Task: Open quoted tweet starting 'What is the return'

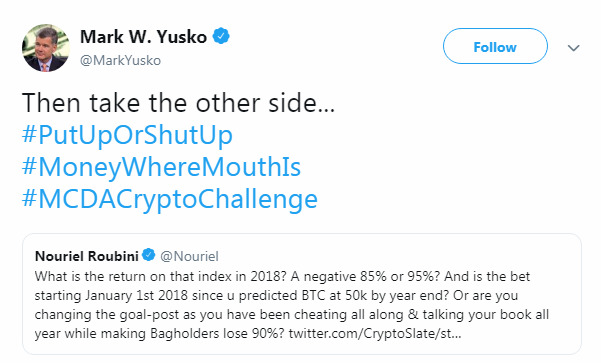Action: pyautogui.click(x=302, y=294)
